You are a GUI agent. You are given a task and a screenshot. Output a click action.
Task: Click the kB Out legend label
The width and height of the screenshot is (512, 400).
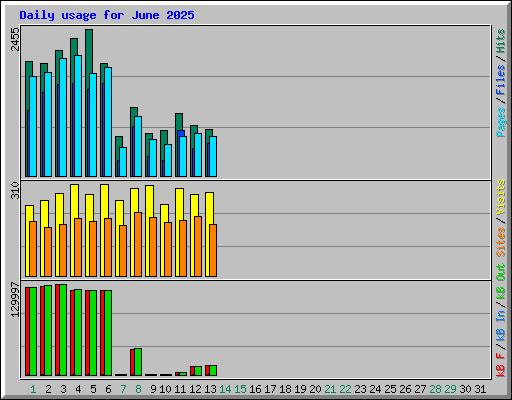click(x=501, y=282)
